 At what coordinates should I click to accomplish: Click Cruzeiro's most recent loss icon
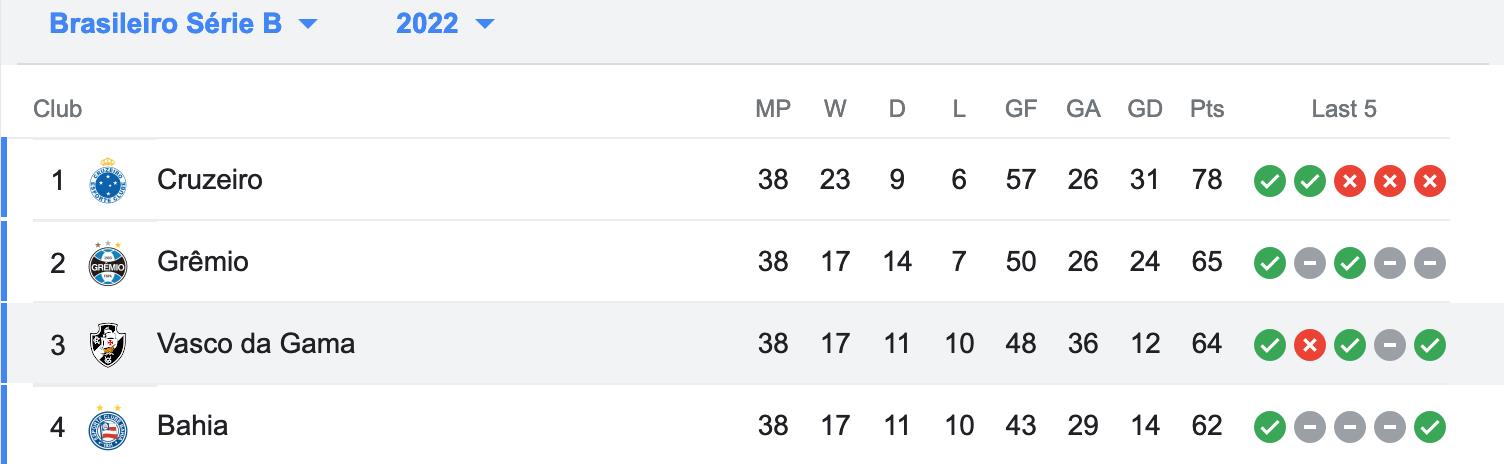(1430, 181)
